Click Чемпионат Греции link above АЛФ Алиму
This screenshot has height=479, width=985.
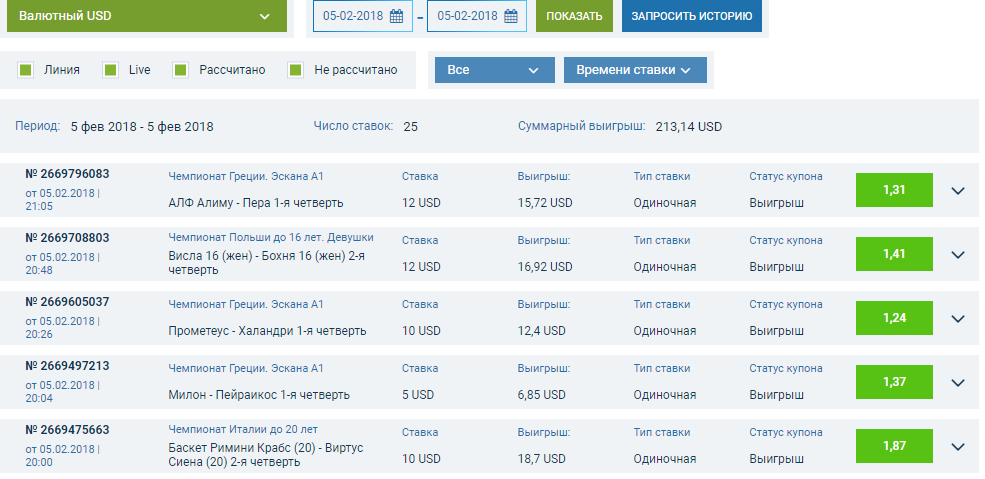point(246,176)
